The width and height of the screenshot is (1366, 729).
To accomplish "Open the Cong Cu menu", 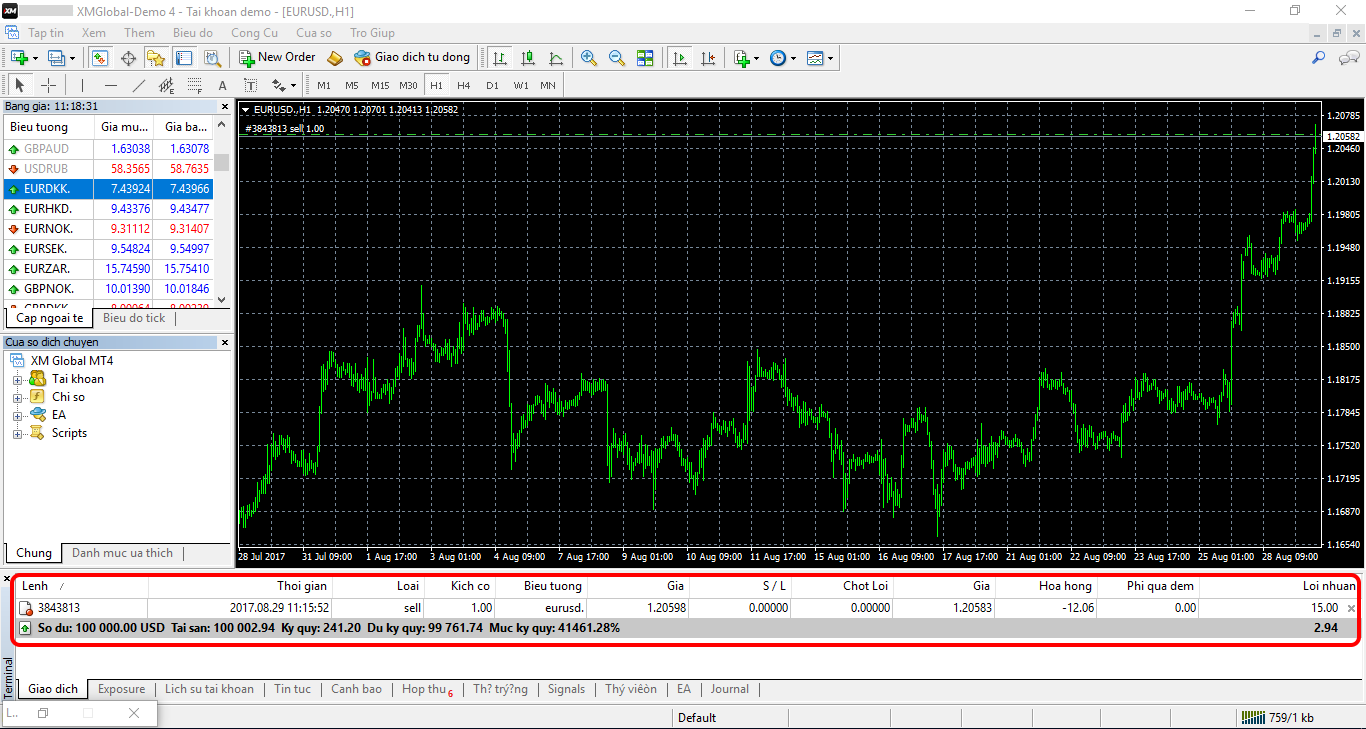I will [x=254, y=33].
